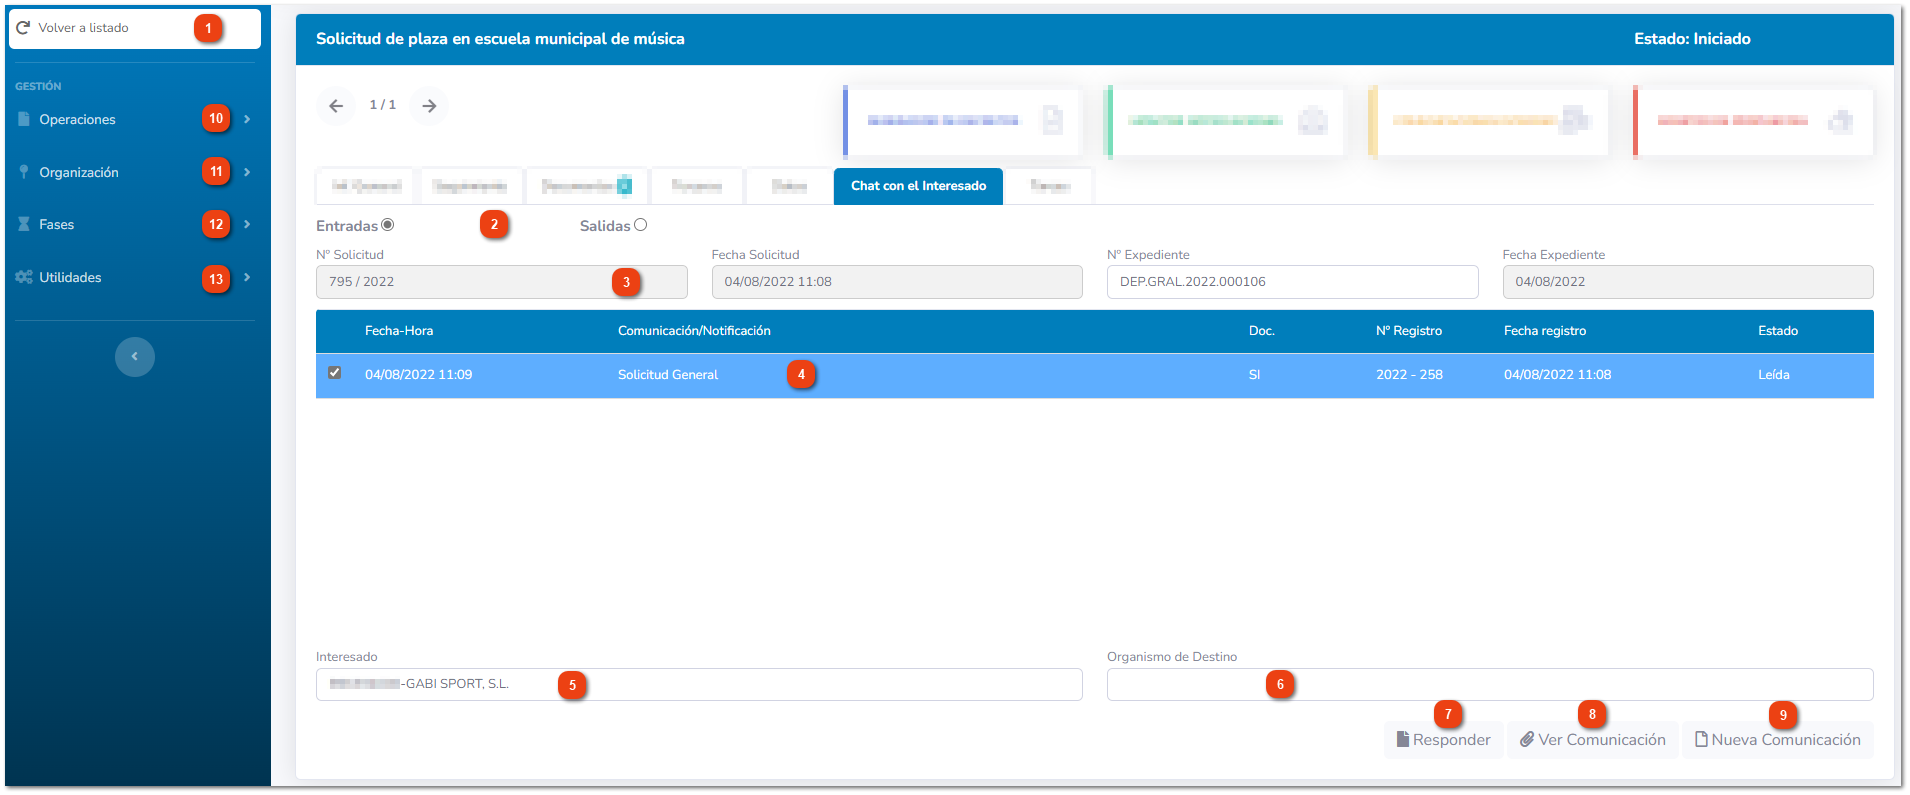Click Fases hourglass icon

tap(24, 224)
